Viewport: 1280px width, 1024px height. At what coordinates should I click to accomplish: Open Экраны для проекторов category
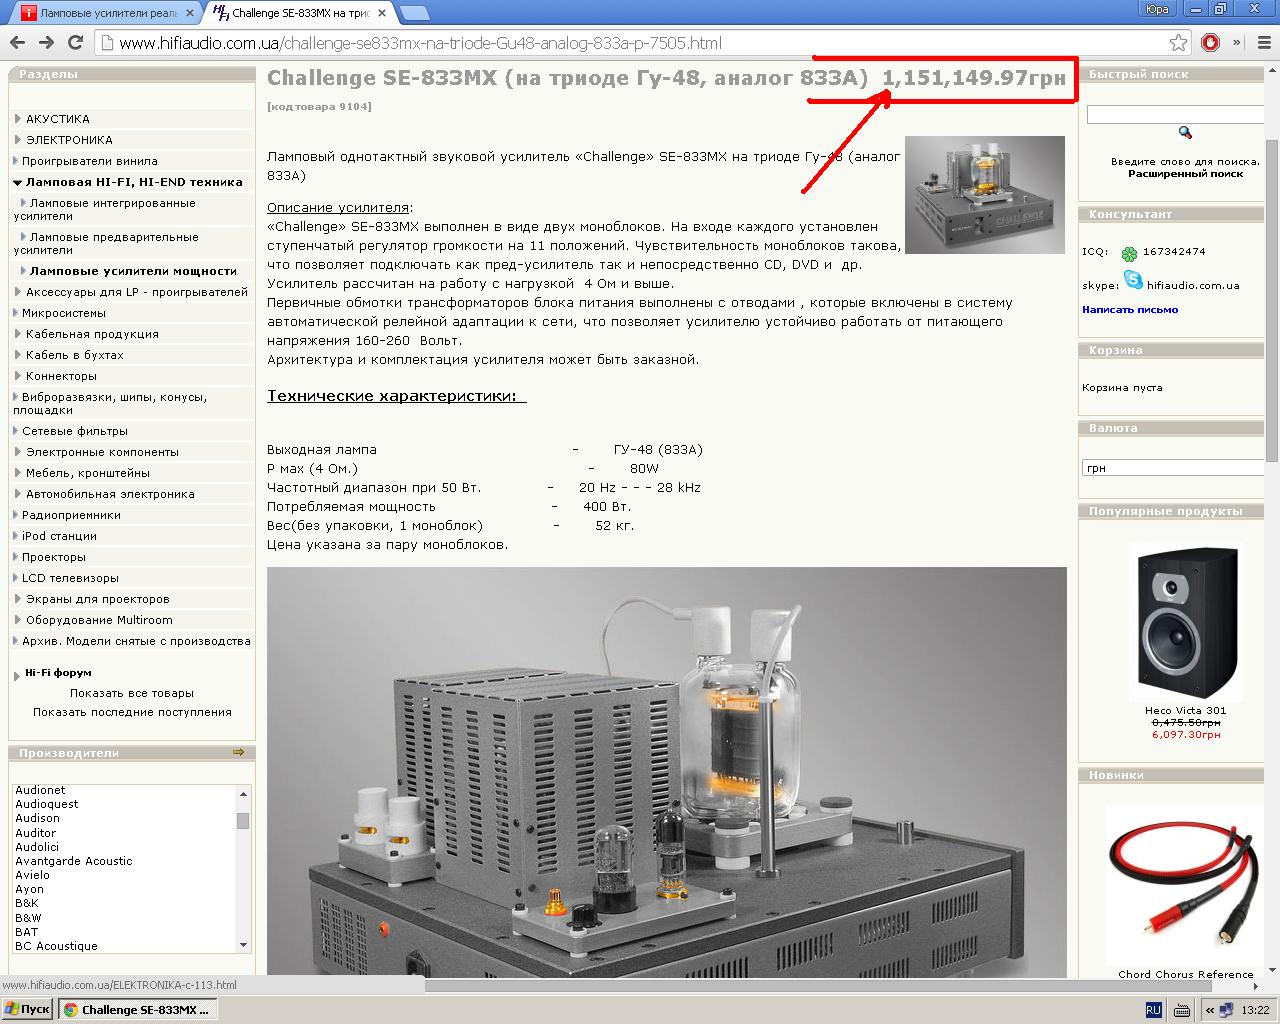point(98,599)
